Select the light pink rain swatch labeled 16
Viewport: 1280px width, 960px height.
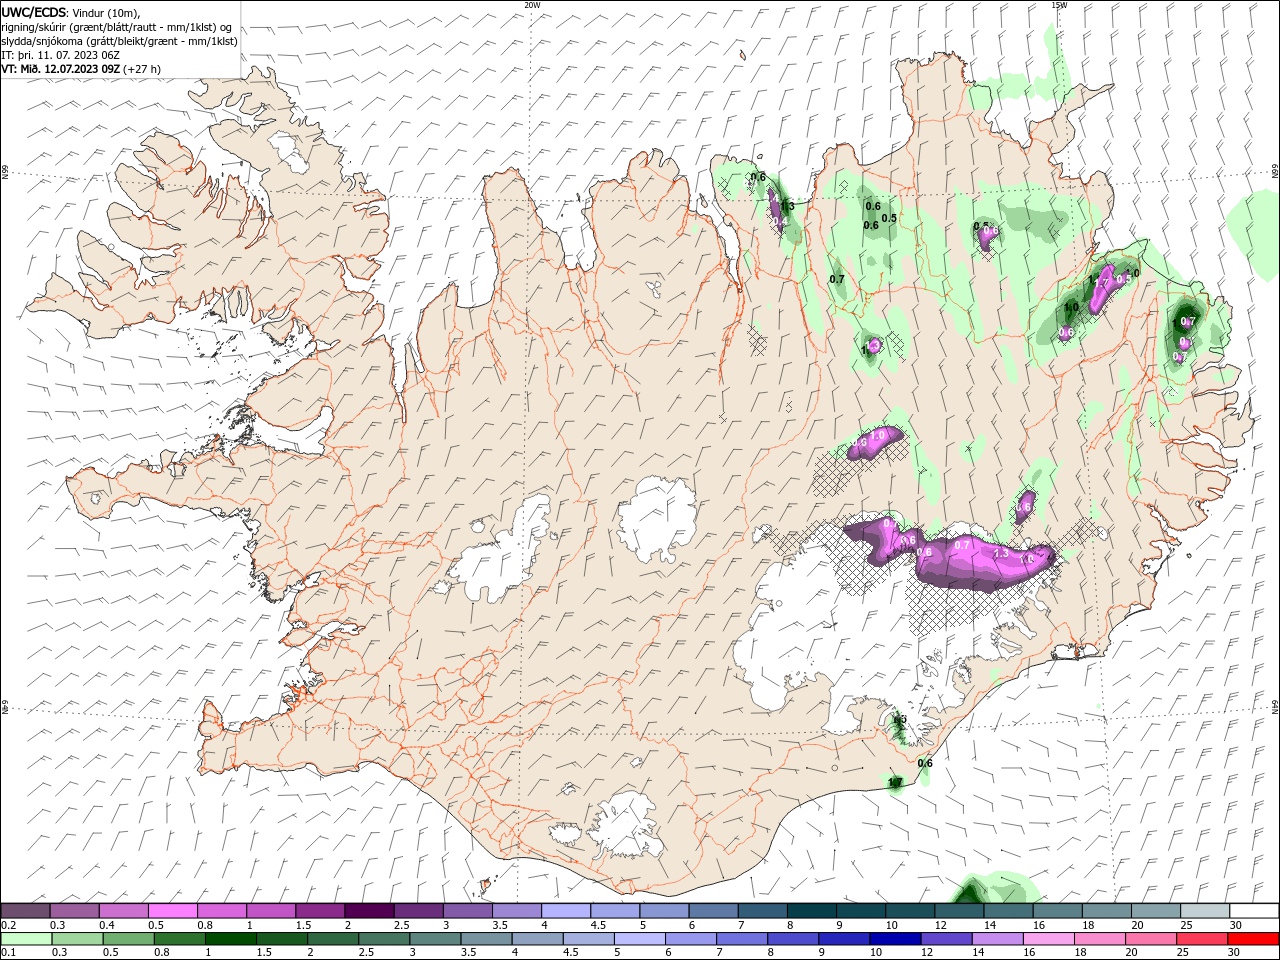1048,939
